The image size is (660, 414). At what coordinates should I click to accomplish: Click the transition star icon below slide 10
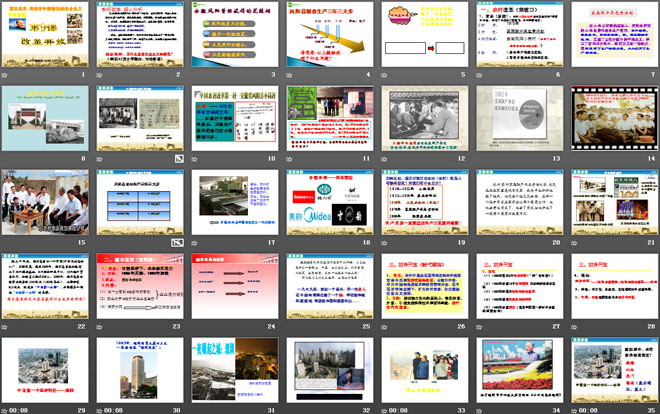click(194, 158)
